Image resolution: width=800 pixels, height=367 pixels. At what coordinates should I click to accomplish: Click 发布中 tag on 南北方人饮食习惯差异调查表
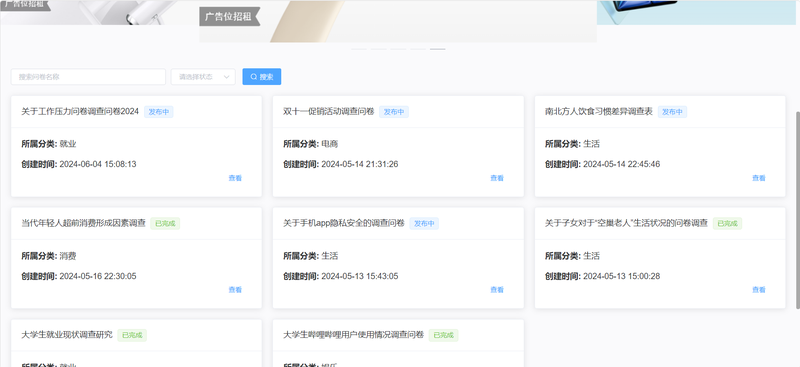tap(672, 112)
